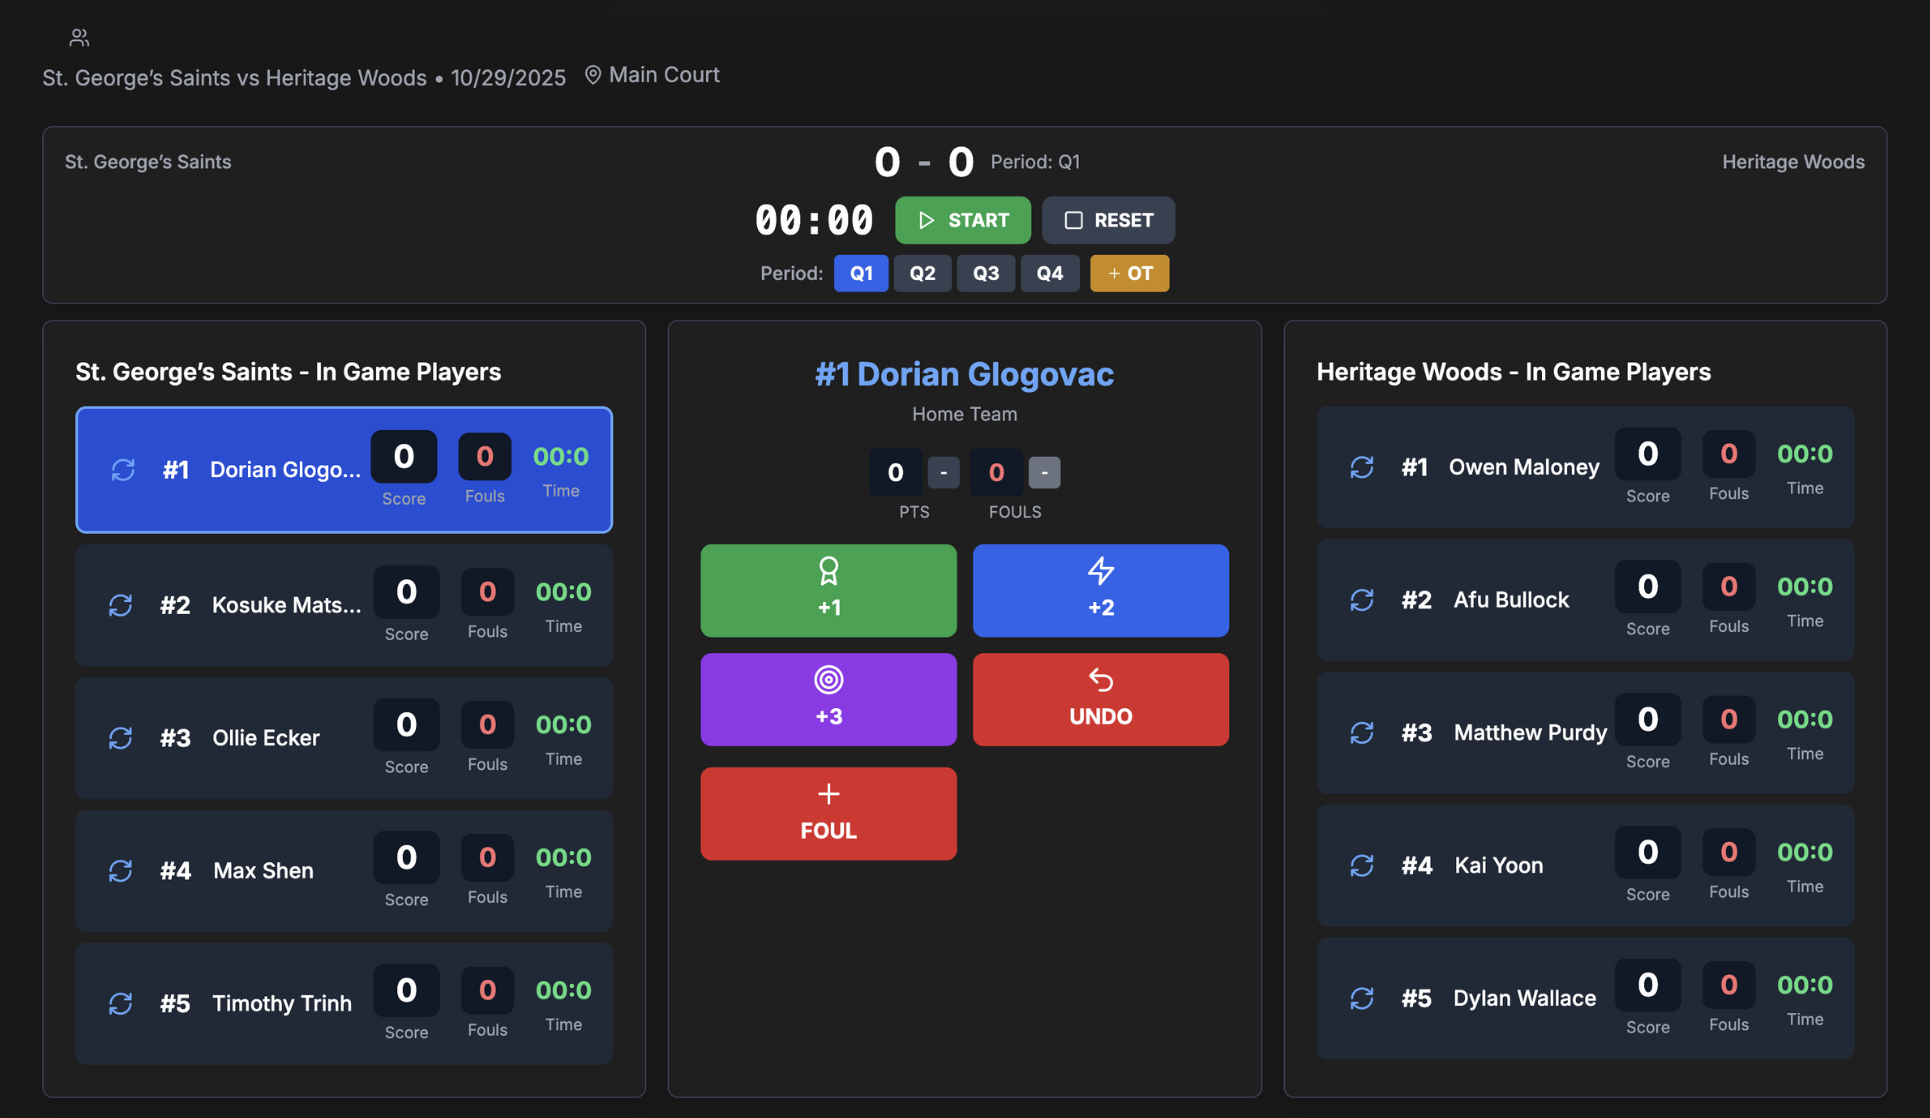Select player #1 Dorian Glogo... card
Image resolution: width=1930 pixels, height=1118 pixels.
coord(344,470)
